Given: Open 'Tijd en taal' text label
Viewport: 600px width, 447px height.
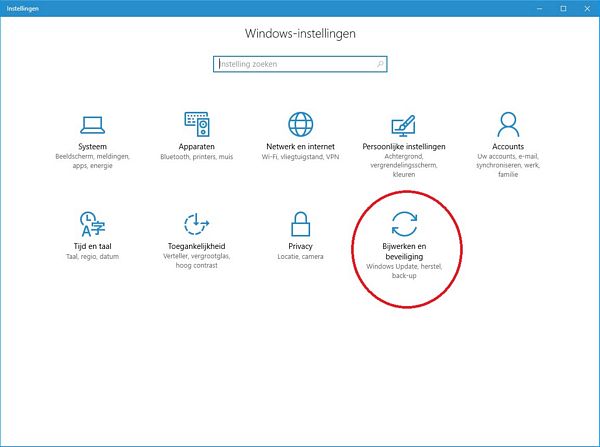Looking at the screenshot, I should [92, 246].
